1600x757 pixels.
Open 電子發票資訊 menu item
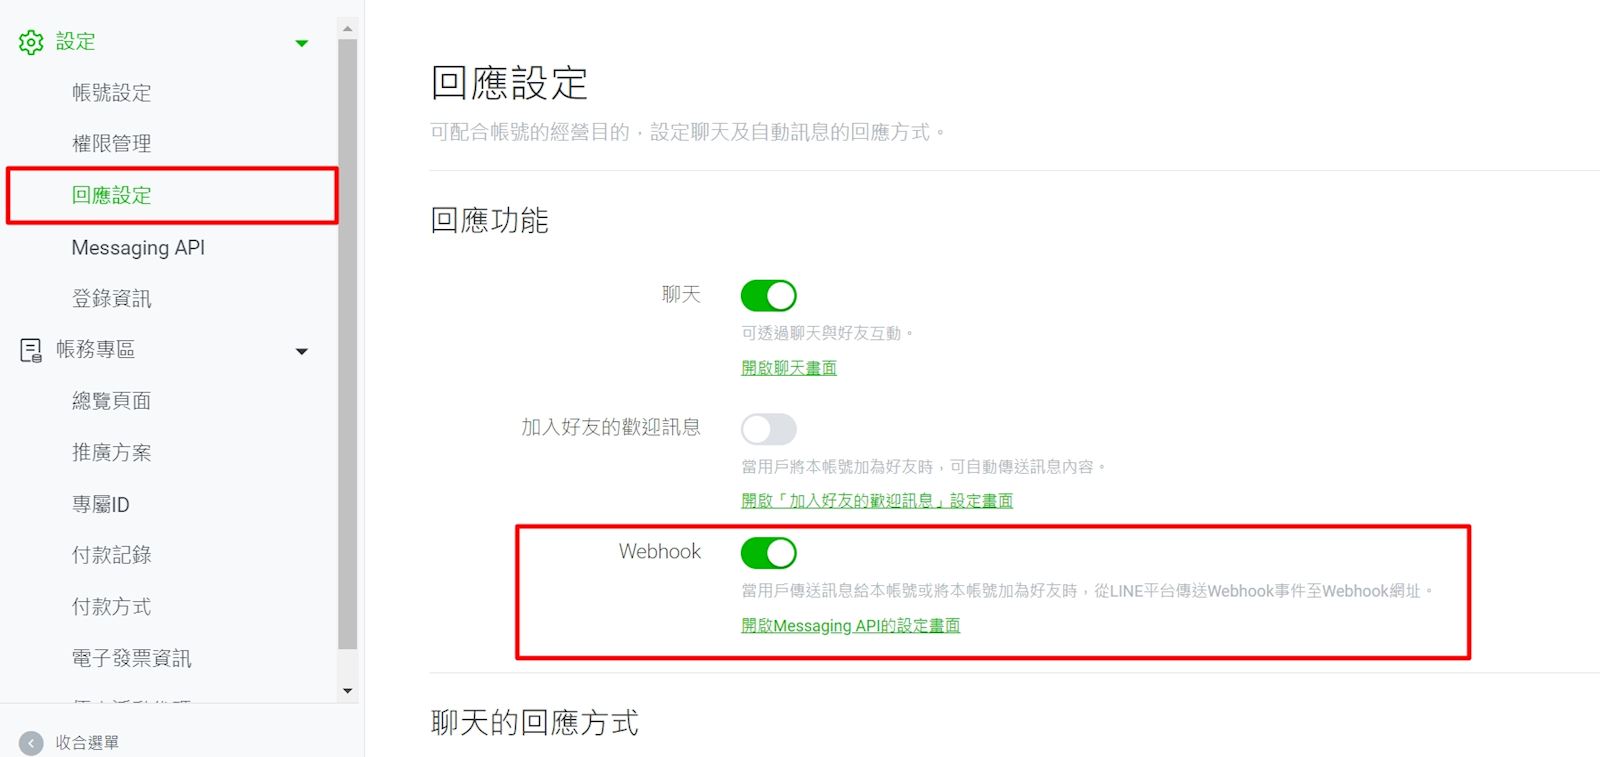(131, 659)
